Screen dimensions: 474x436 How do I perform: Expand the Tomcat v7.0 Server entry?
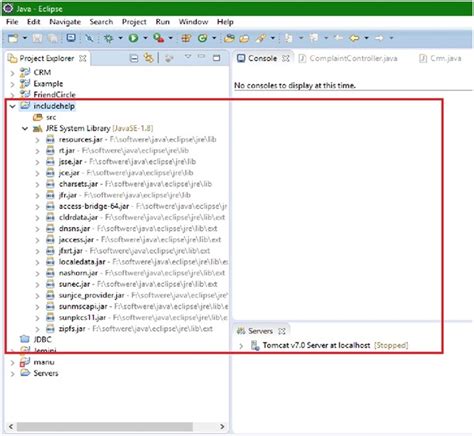(241, 346)
